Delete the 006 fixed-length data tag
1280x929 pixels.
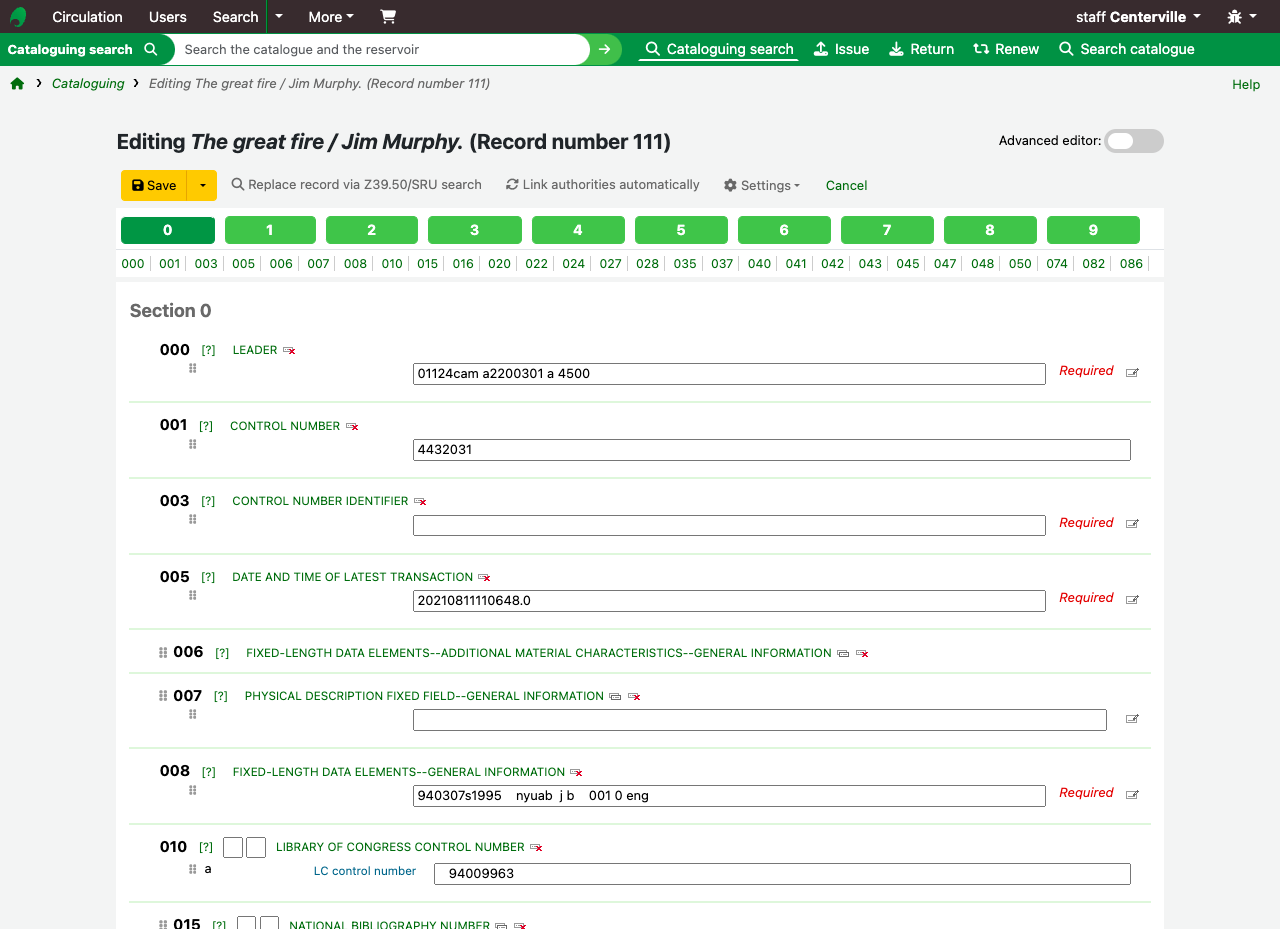(862, 654)
